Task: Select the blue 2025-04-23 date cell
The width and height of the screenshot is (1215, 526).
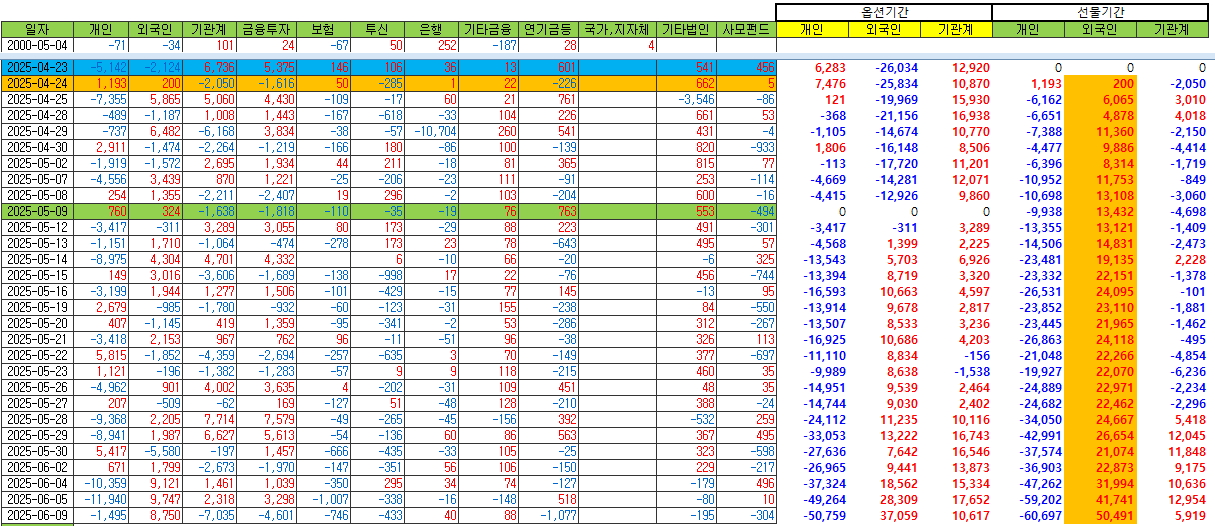Action: pyautogui.click(x=37, y=66)
